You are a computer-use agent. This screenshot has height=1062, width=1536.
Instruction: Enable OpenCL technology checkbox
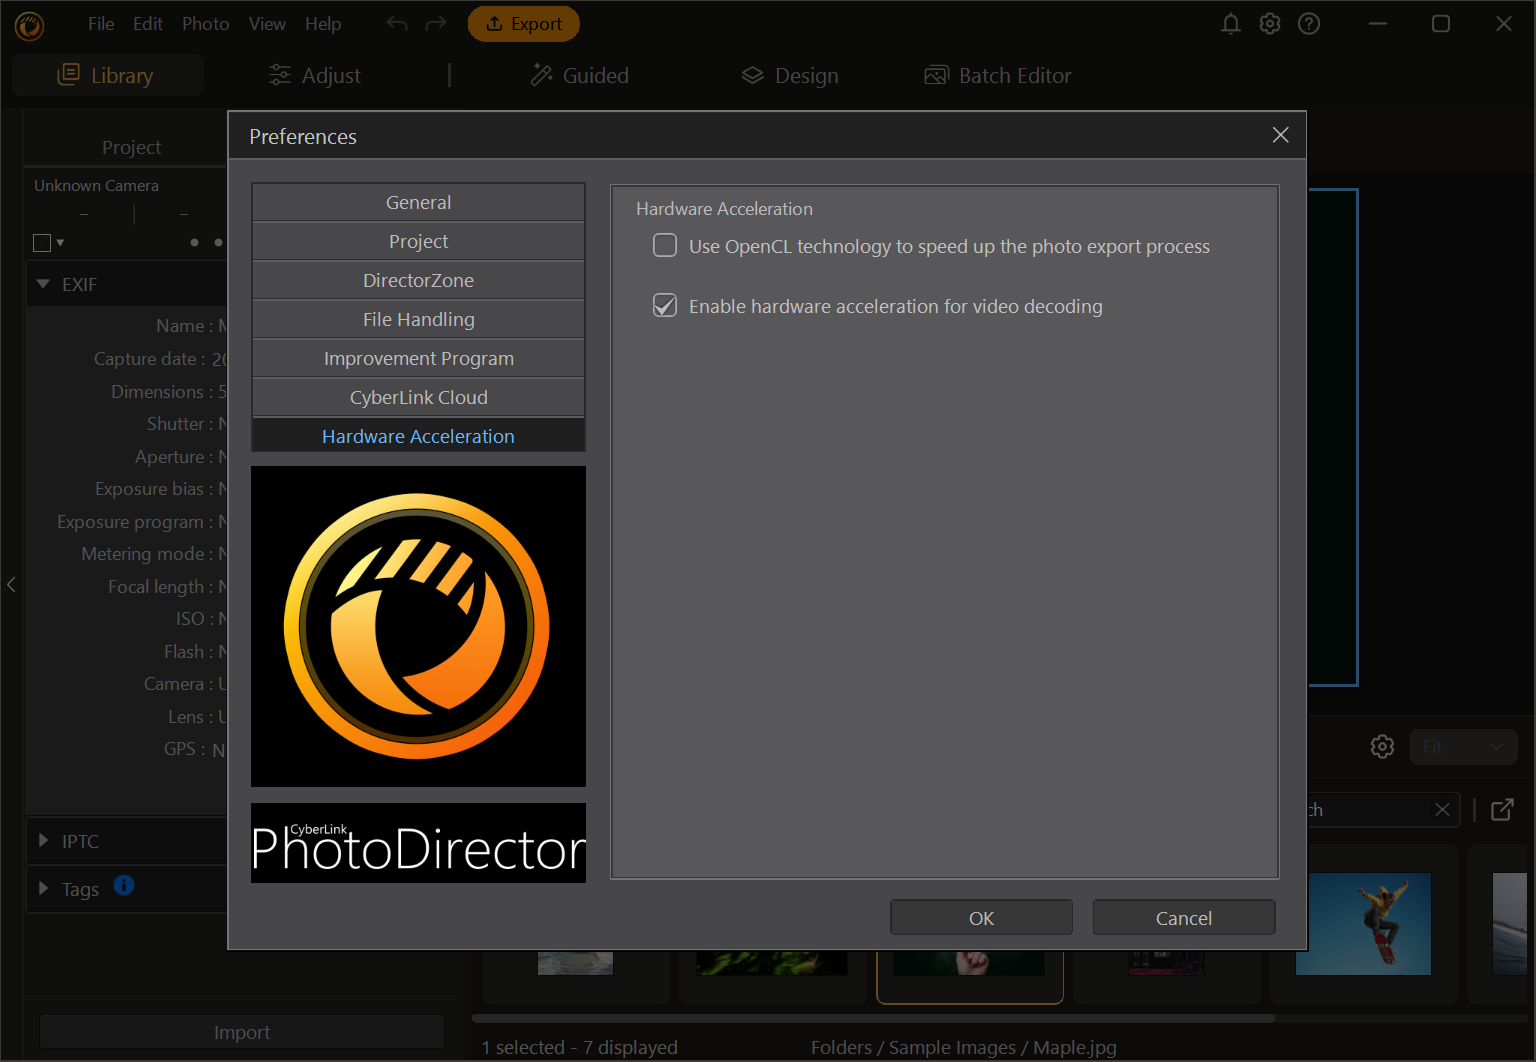pos(665,246)
